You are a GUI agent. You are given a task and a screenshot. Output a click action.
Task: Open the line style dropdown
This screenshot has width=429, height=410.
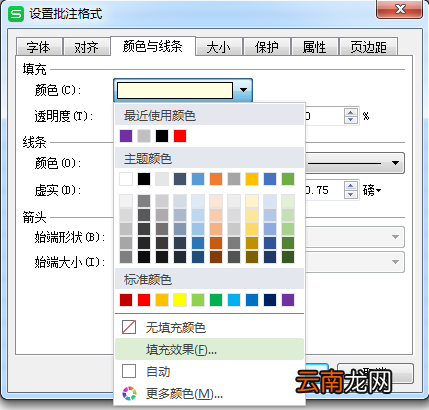[355, 163]
